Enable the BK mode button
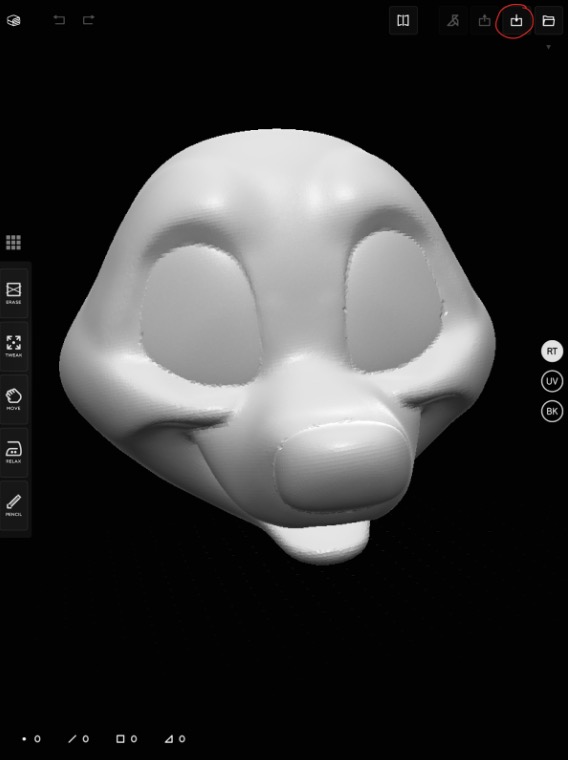Viewport: 568px width, 760px height. click(x=552, y=412)
